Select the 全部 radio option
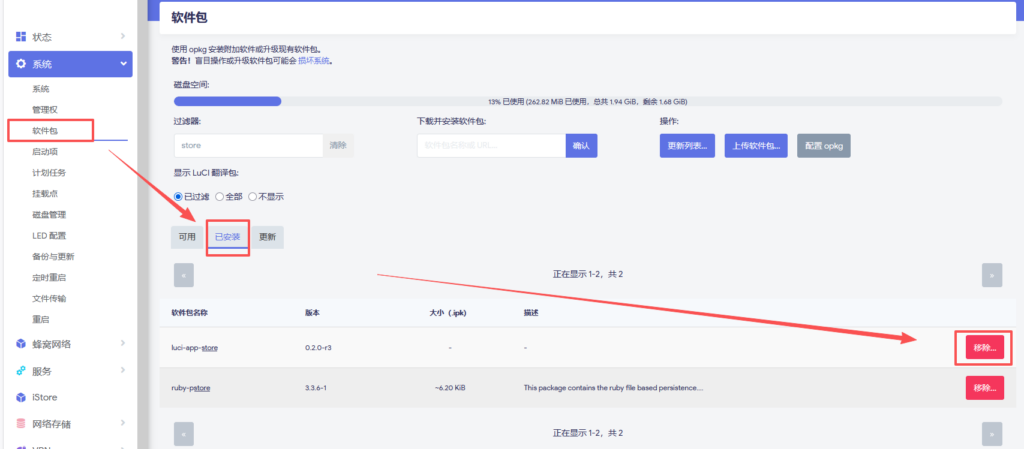Viewport: 1024px width, 449px height. (219, 196)
